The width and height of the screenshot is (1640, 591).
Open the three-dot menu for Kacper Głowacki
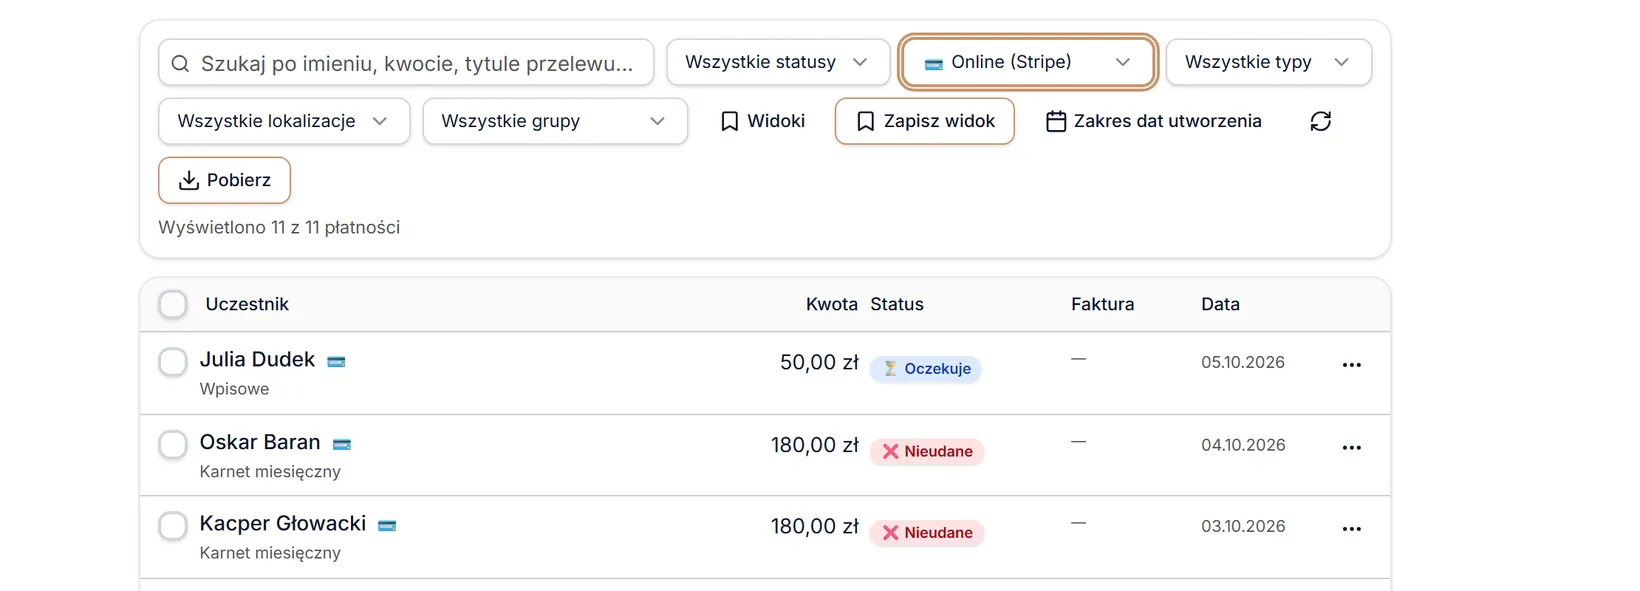click(x=1351, y=529)
